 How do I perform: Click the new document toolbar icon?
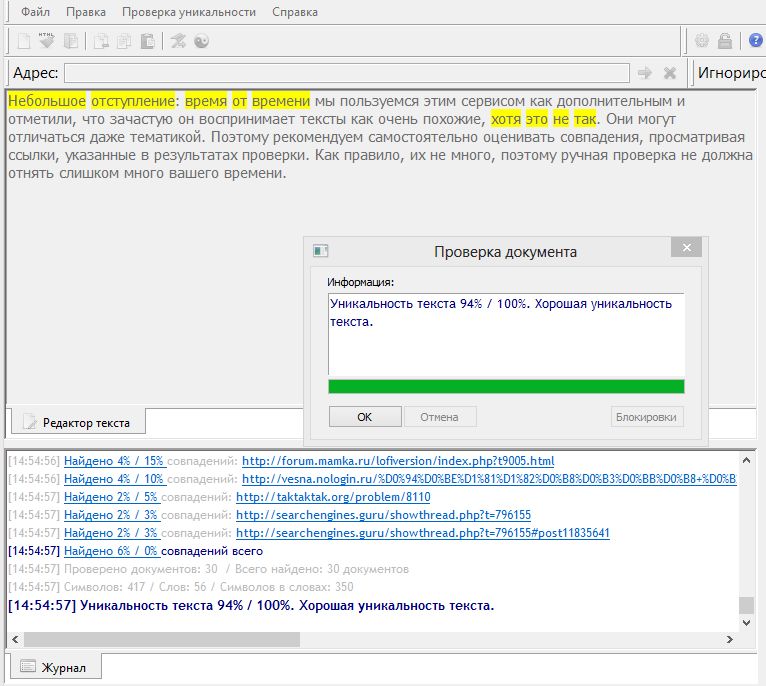[x=24, y=41]
